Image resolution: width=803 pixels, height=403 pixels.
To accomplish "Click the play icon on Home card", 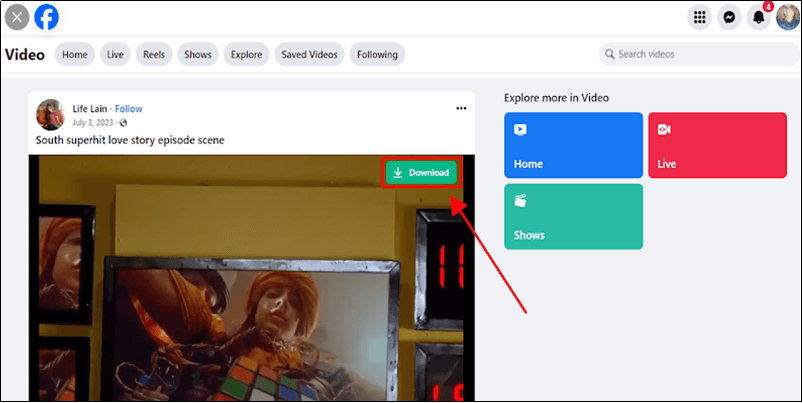I will point(520,130).
